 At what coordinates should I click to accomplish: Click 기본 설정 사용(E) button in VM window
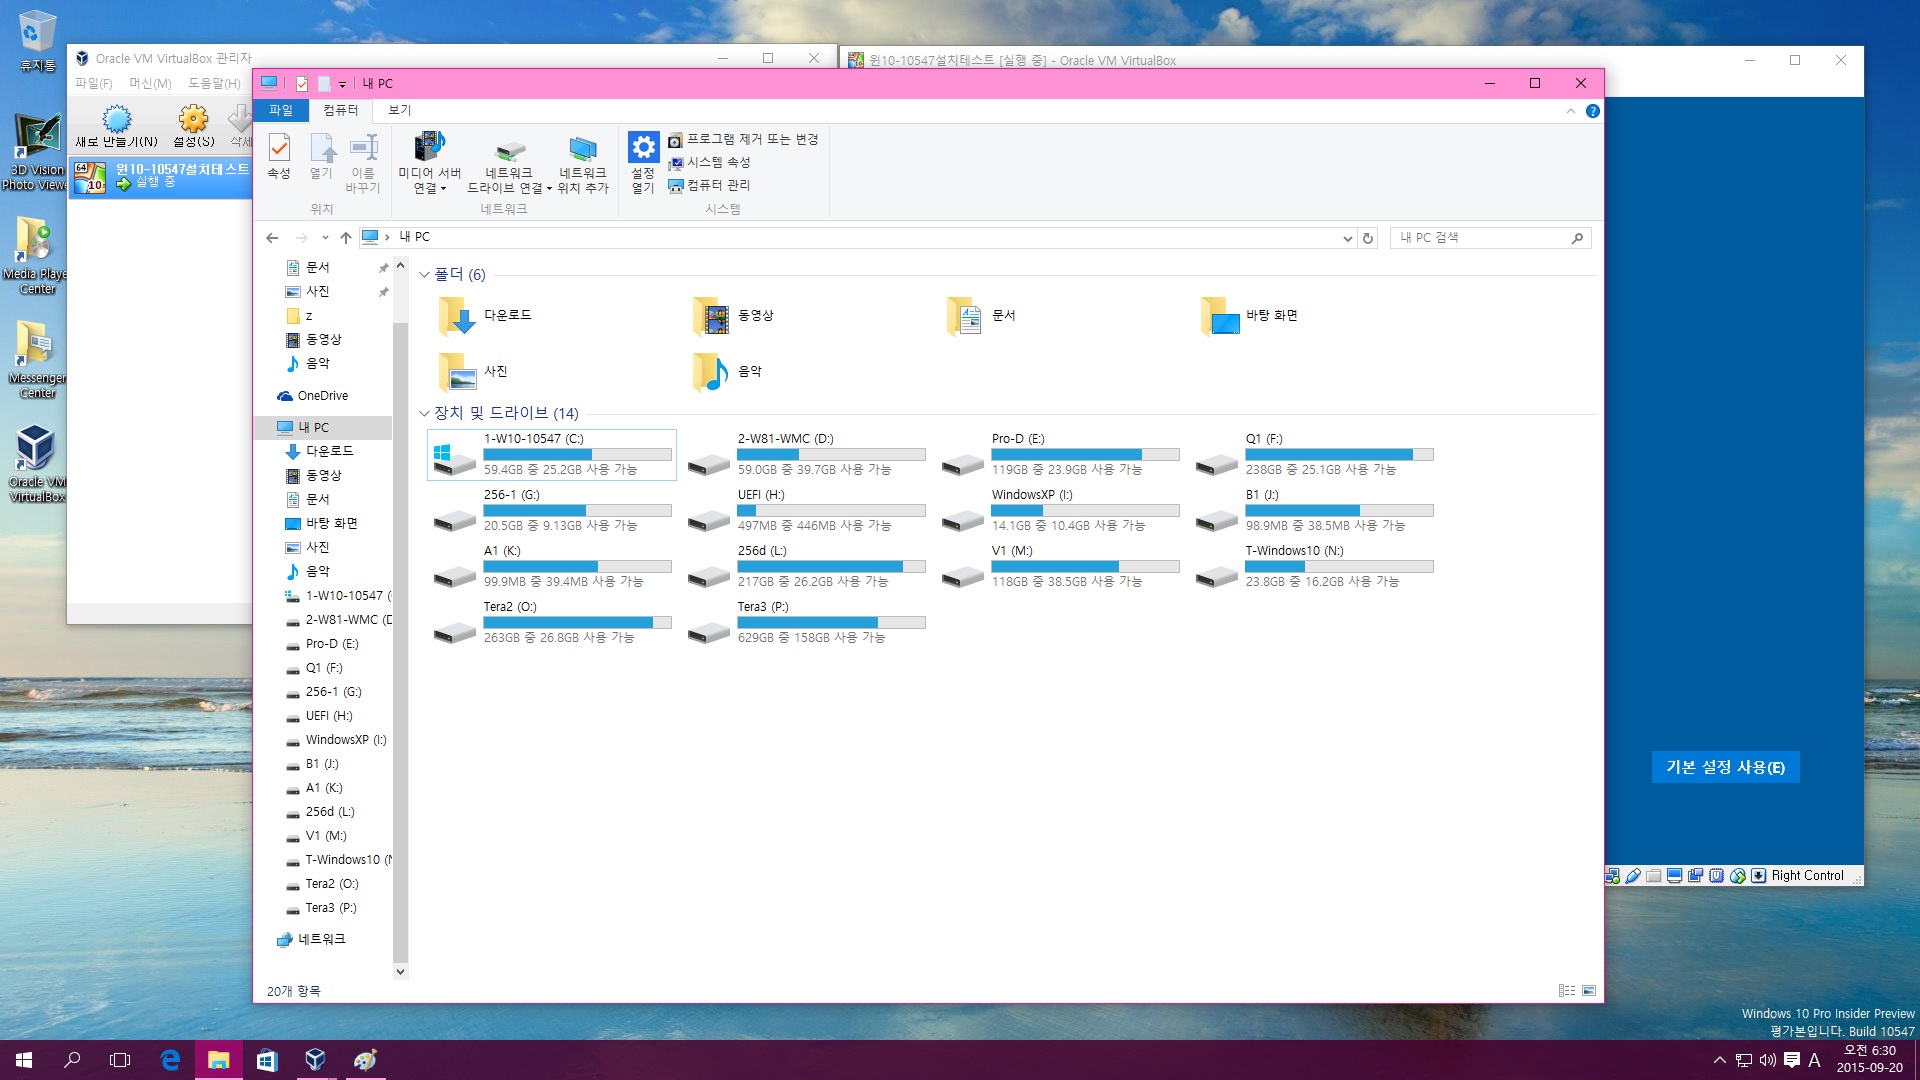point(1725,767)
